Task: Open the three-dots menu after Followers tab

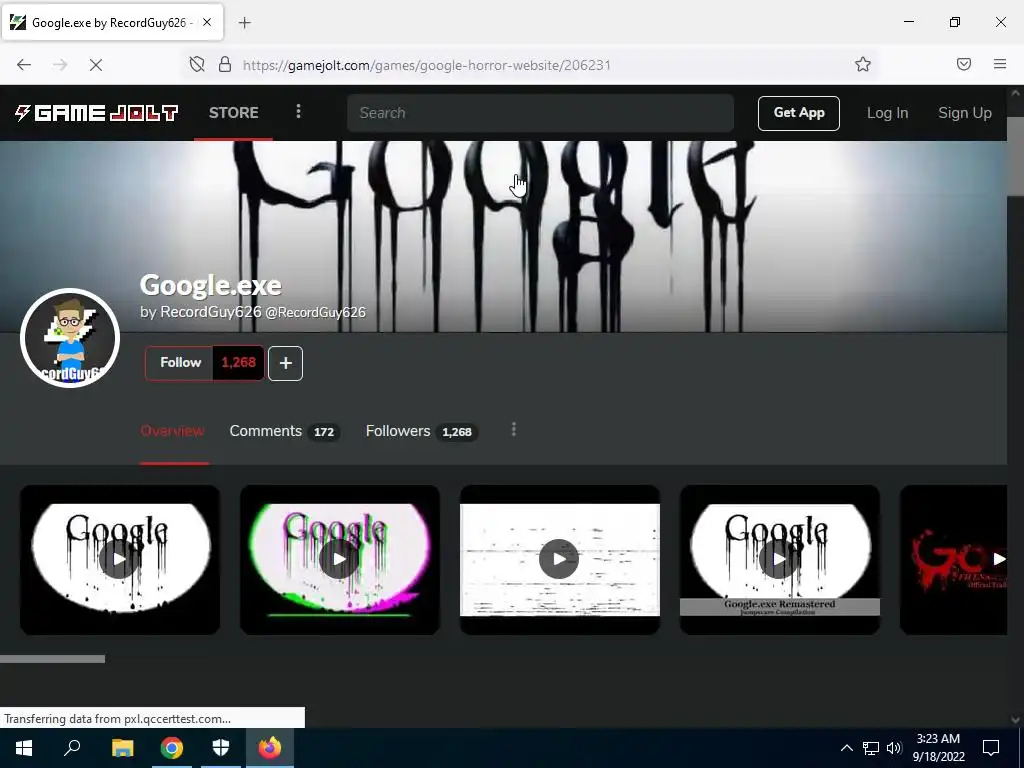Action: pos(514,430)
